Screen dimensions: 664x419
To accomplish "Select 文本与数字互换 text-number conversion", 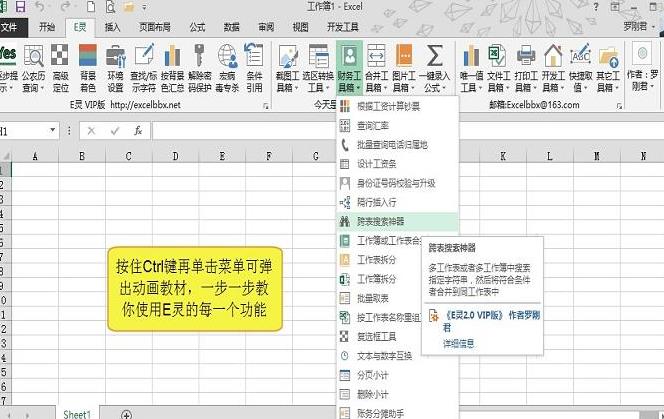I will (385, 355).
